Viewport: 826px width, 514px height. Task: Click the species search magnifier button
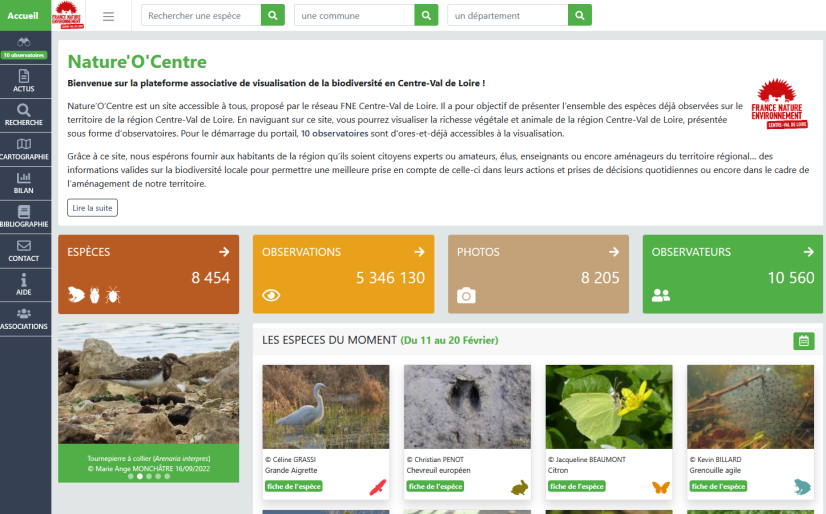pos(273,15)
